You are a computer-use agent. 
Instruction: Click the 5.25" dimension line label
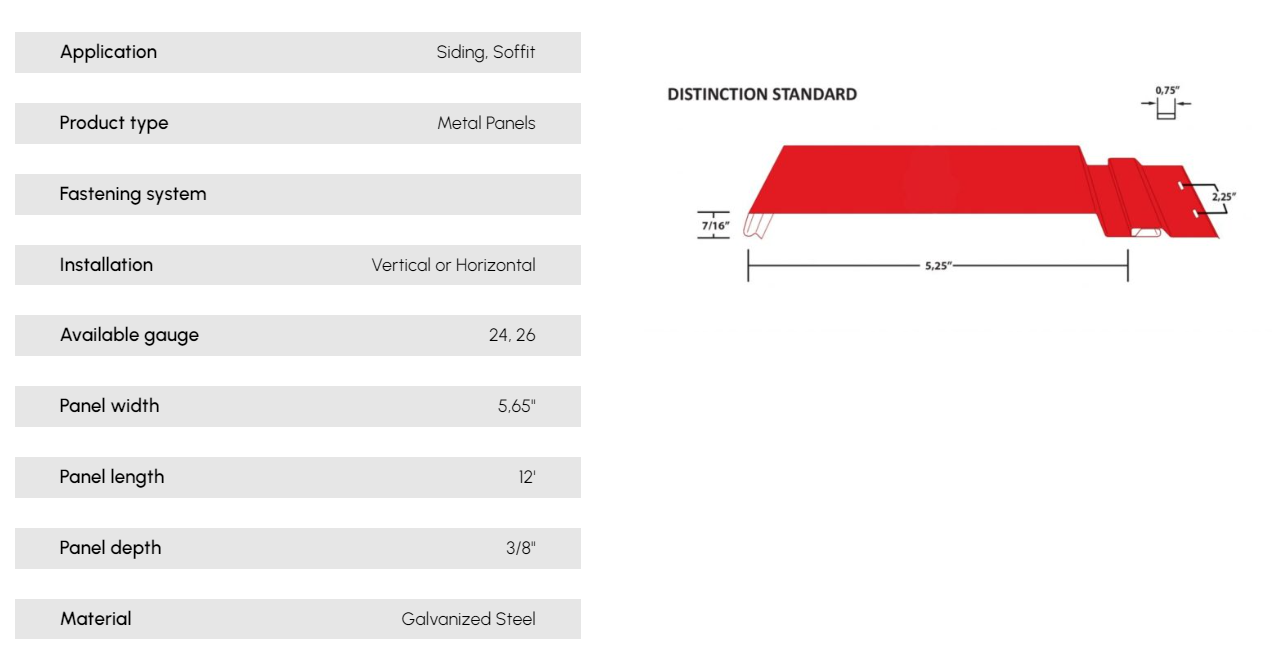coord(938,266)
